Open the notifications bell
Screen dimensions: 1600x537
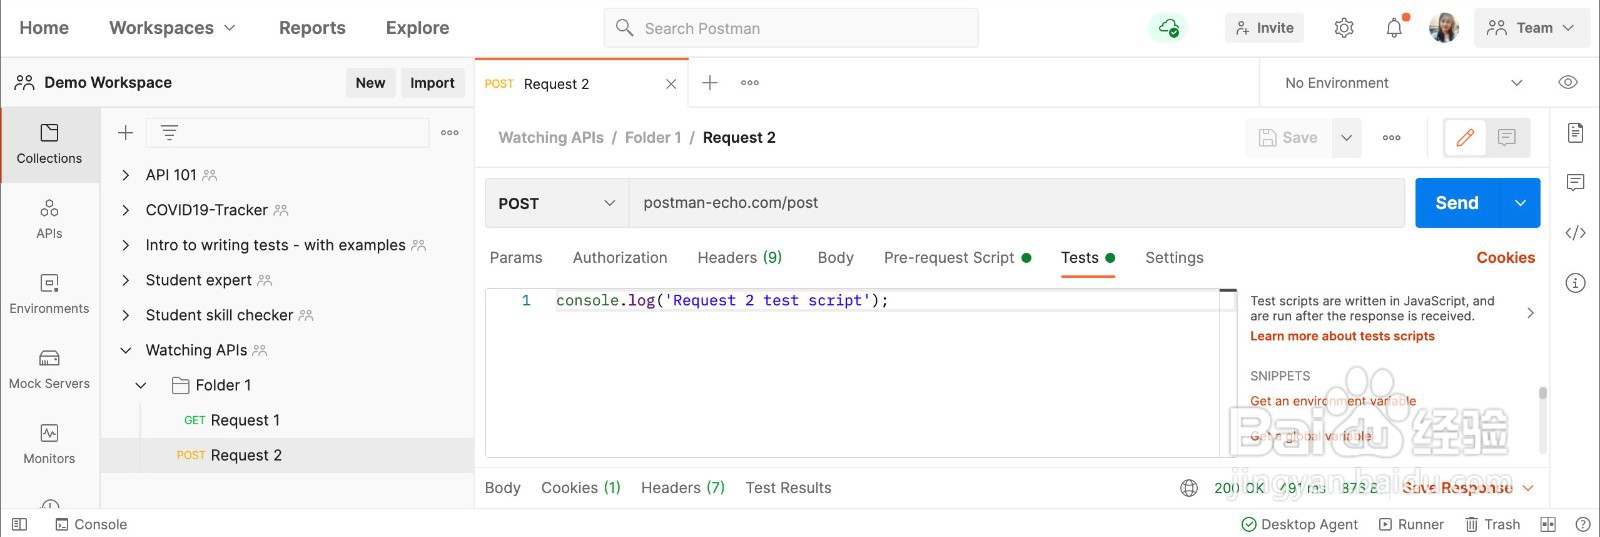(x=1394, y=28)
